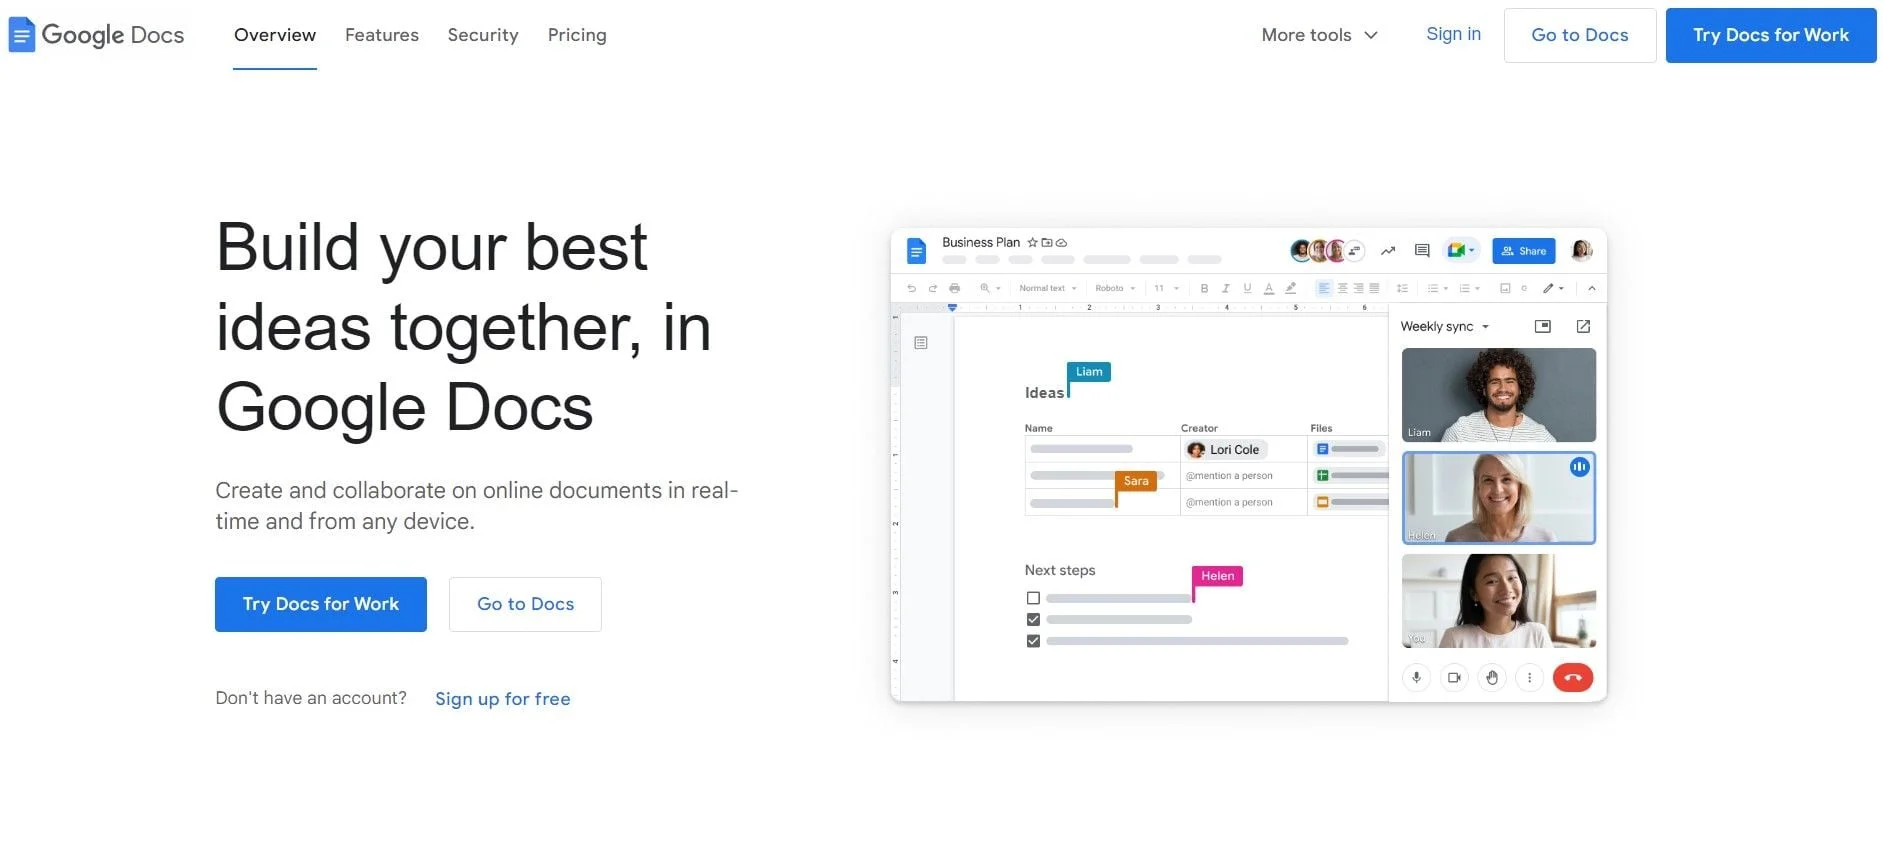This screenshot has width=1883, height=853.
Task: Toggle the third Next steps checkbox
Action: tap(1033, 641)
